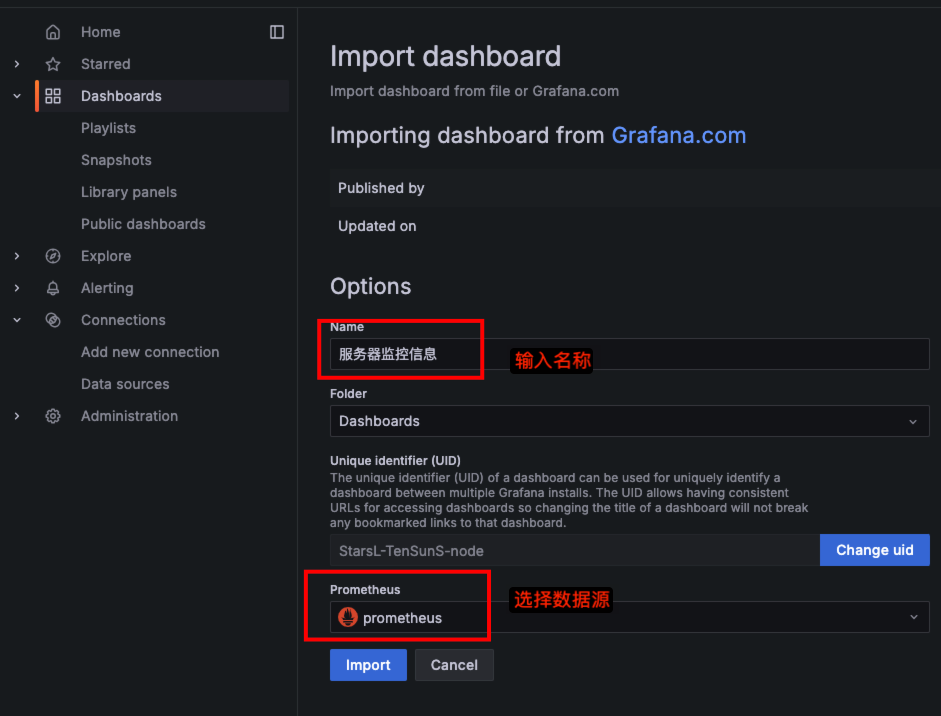Click the Import button
The height and width of the screenshot is (716, 941).
click(x=368, y=665)
